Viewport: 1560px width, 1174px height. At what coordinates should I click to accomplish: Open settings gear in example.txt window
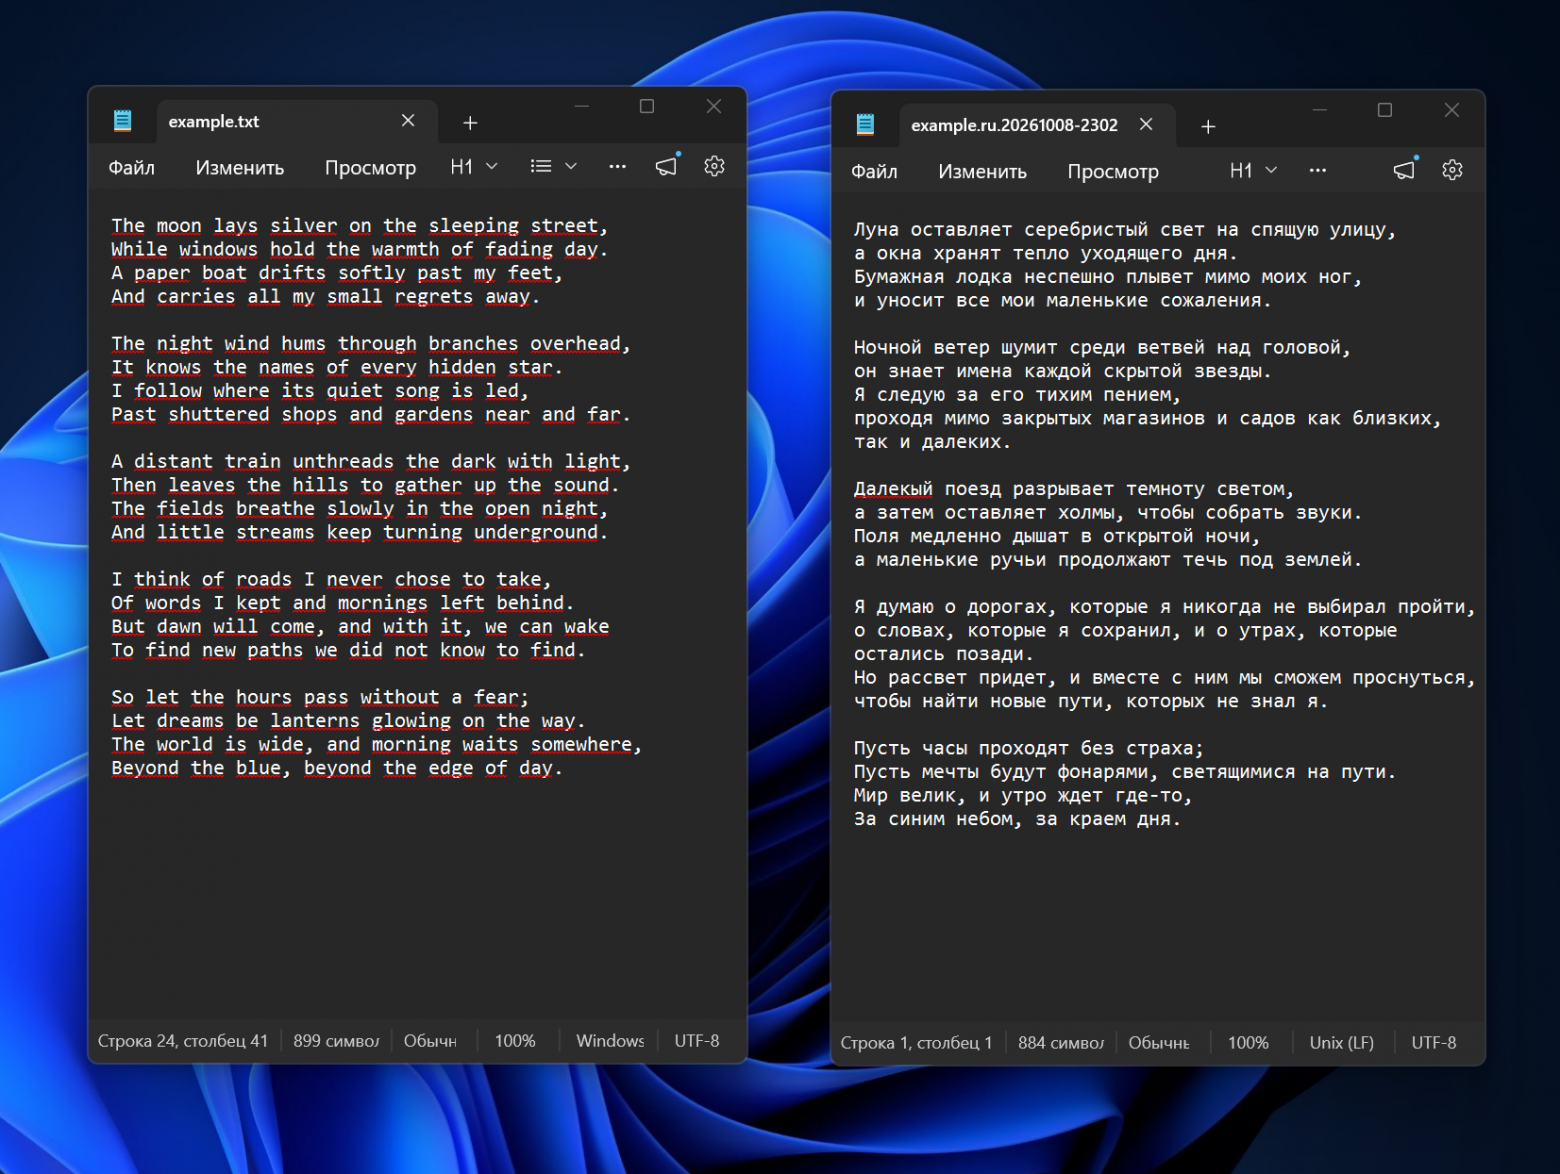[714, 167]
